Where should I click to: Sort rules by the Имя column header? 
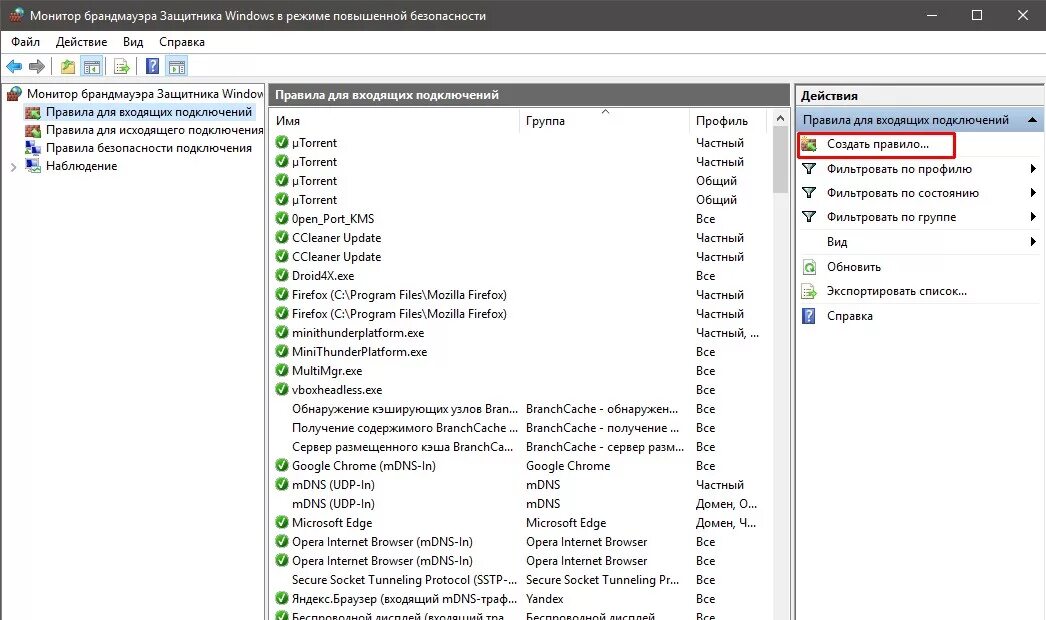pyautogui.click(x=395, y=121)
